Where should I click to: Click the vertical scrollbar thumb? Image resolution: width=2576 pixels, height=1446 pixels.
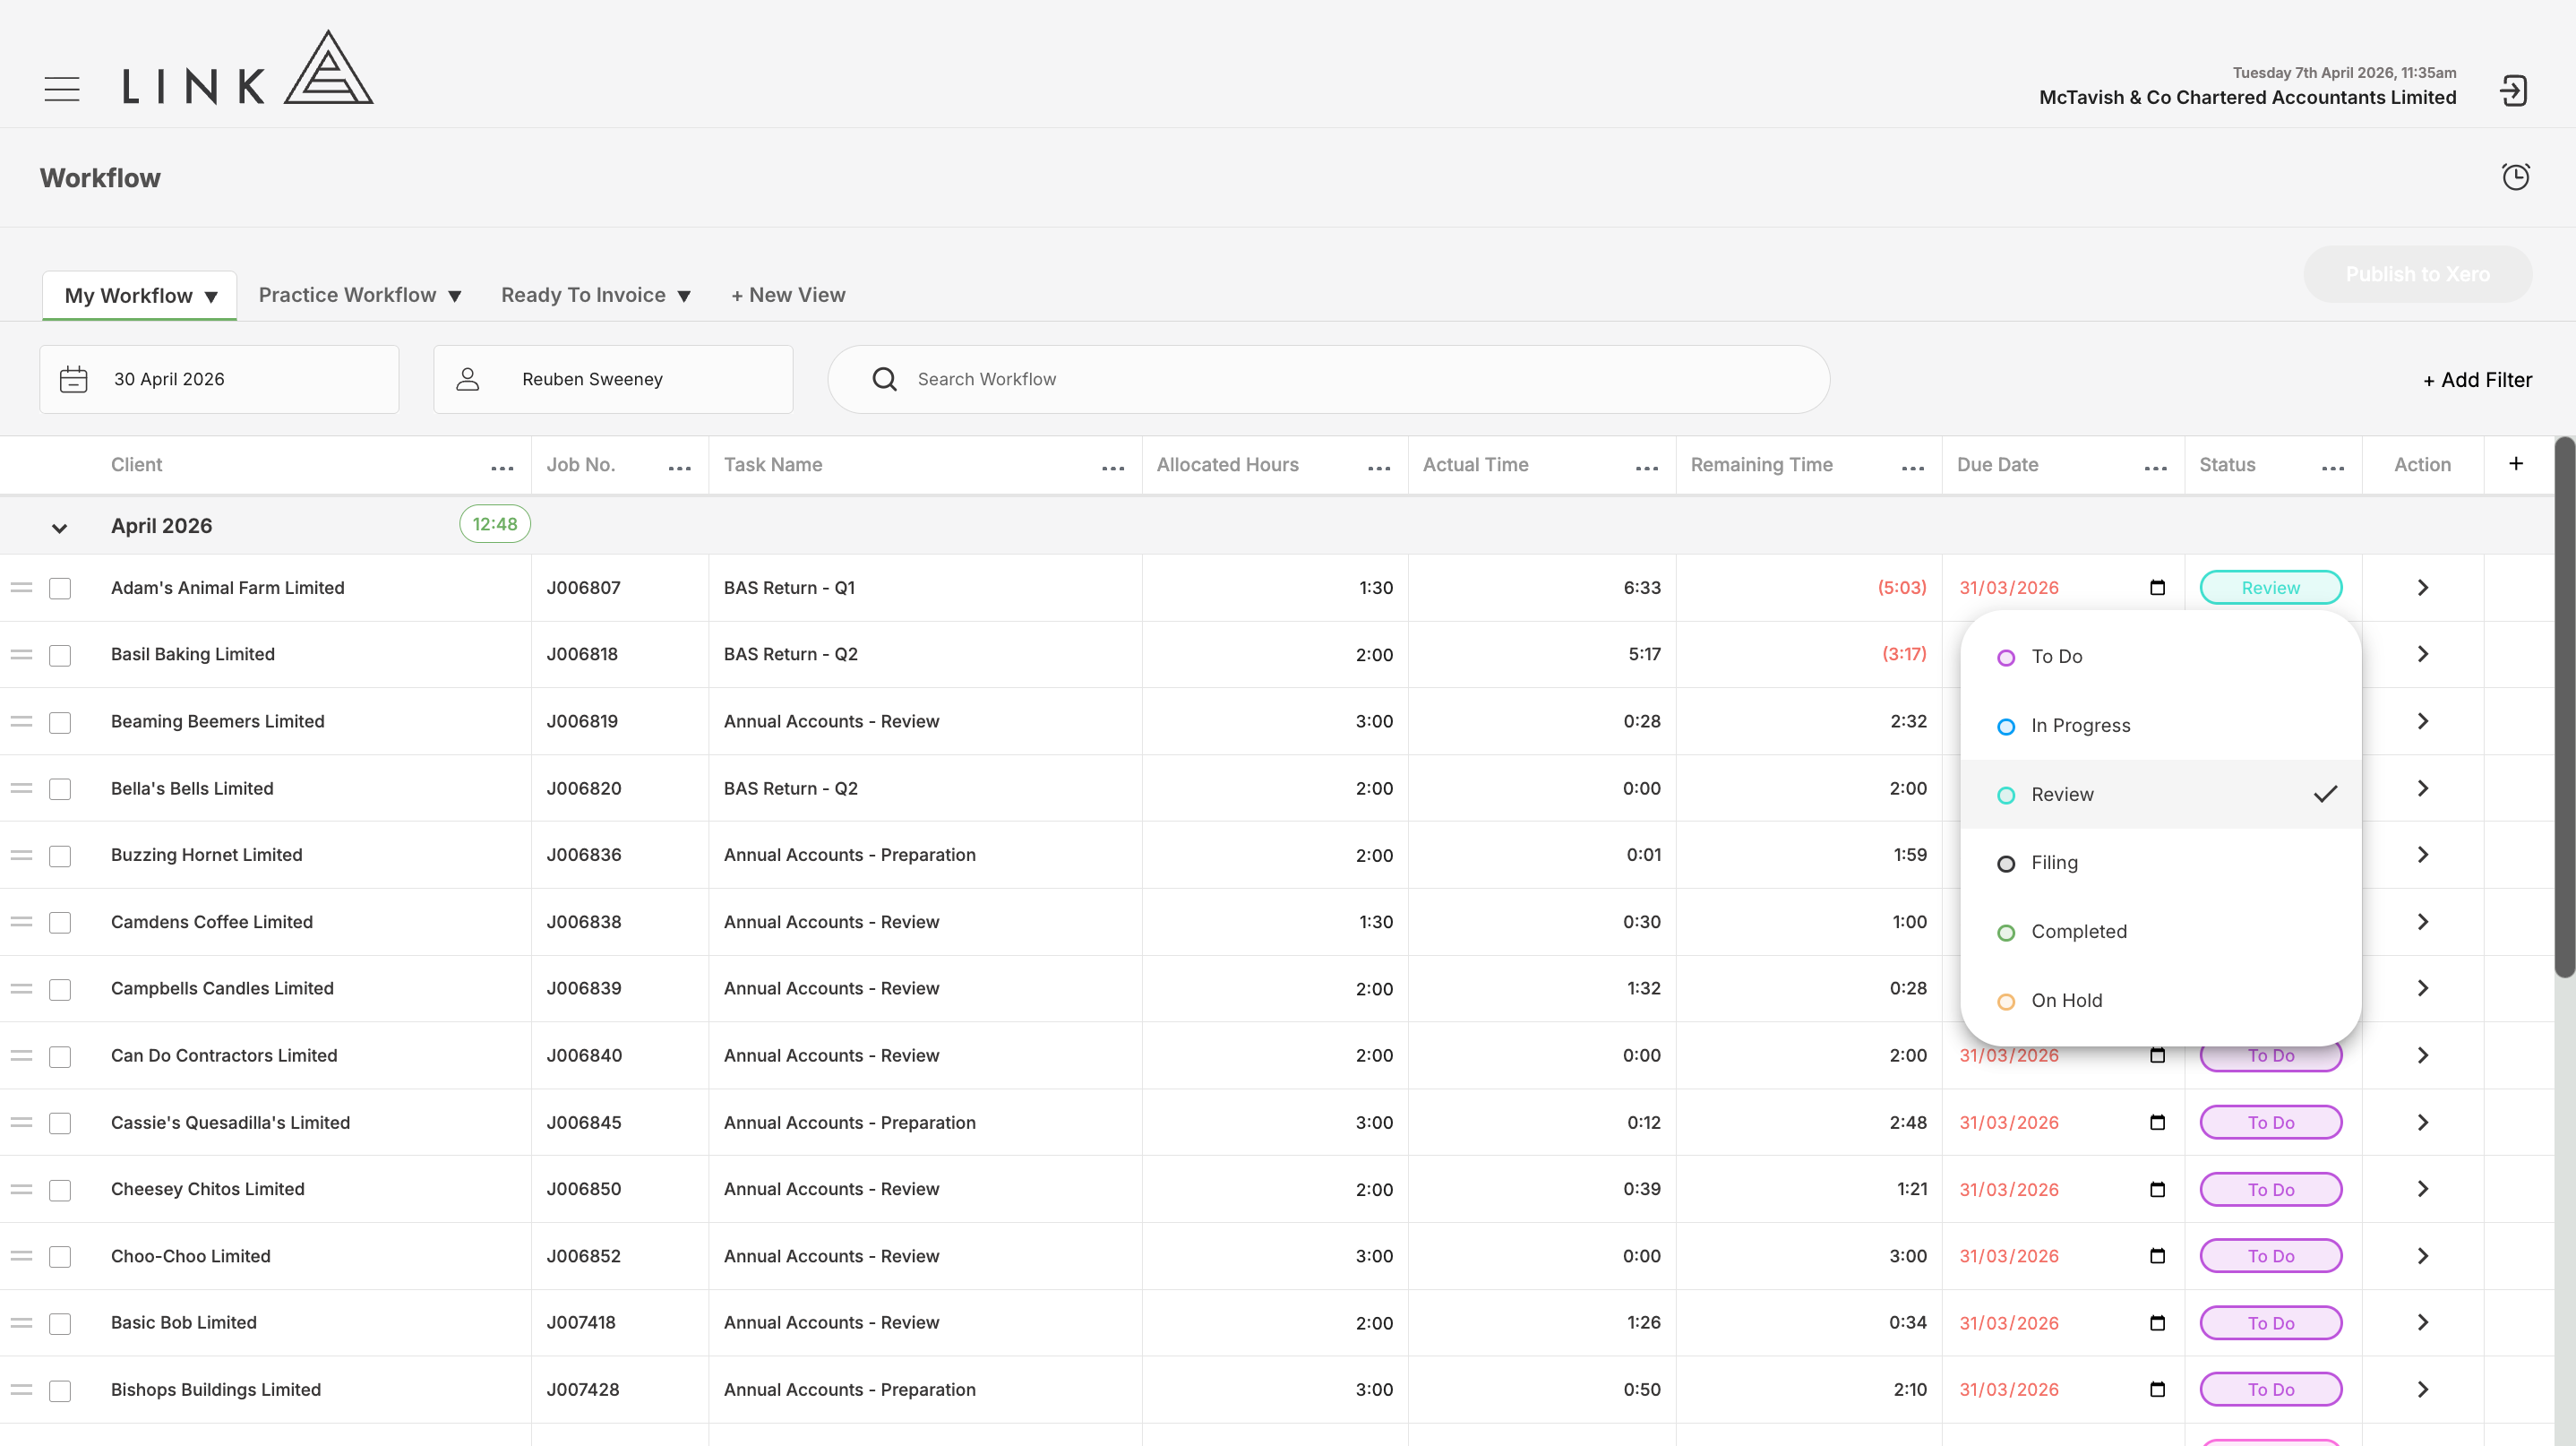2564,707
